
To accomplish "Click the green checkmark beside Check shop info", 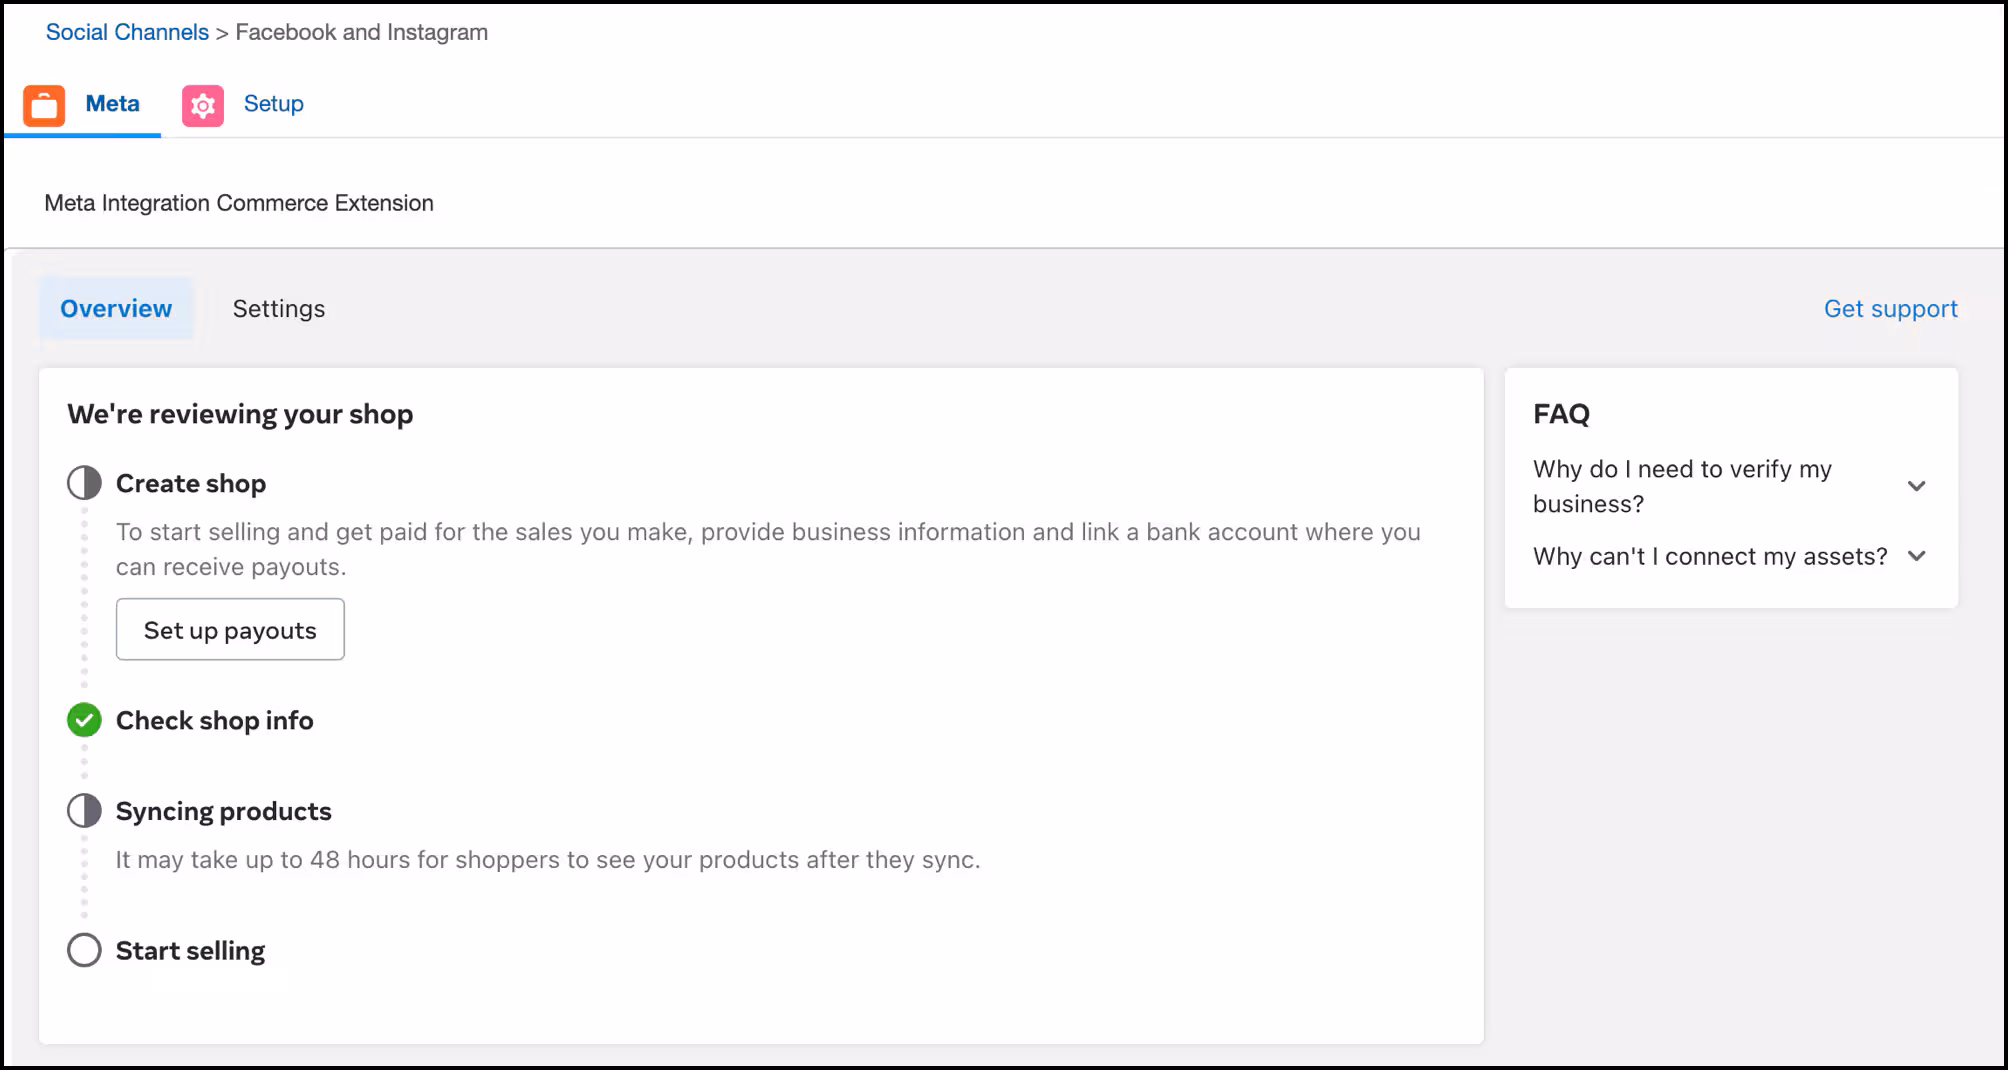I will click(x=84, y=720).
